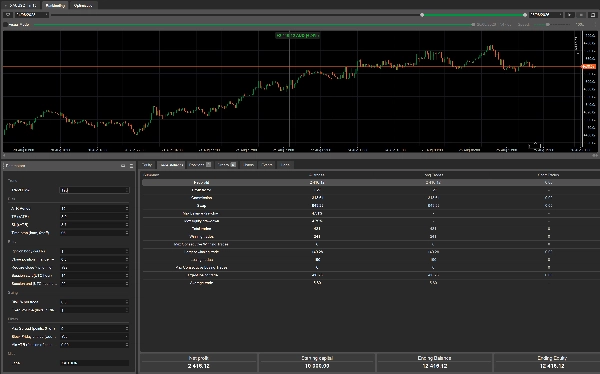Open the backtest end date dropdown

(546, 15)
